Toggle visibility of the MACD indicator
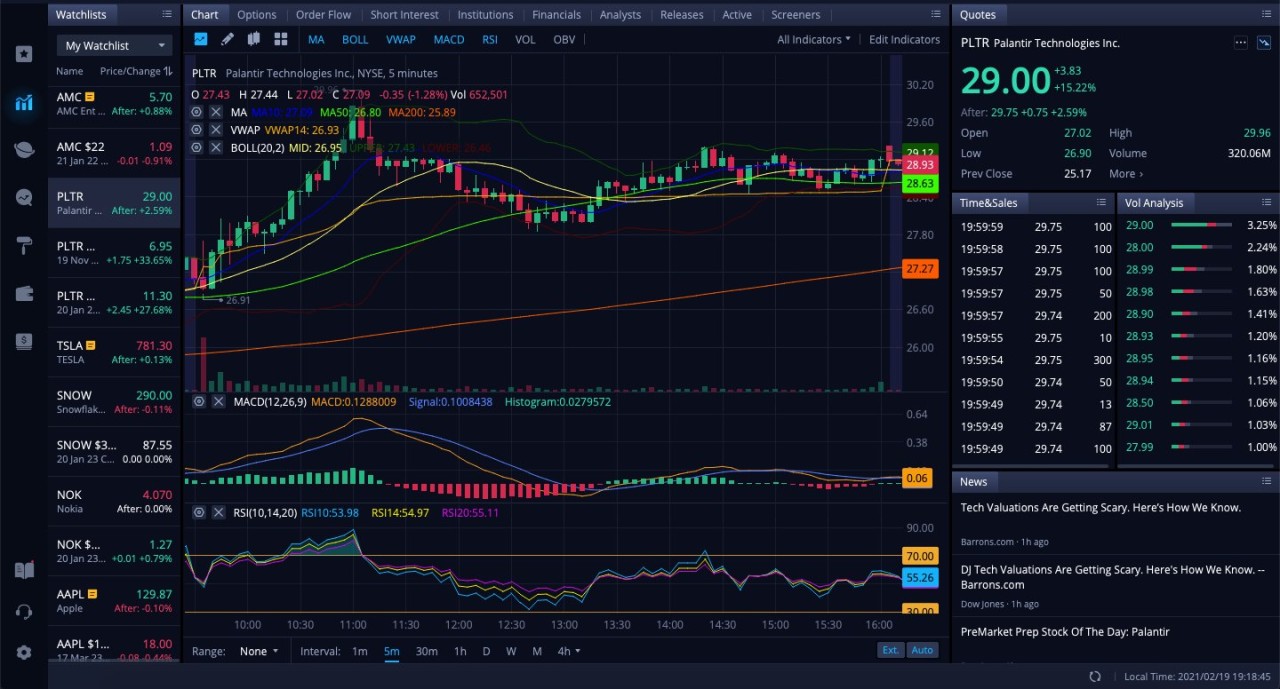 pos(198,402)
